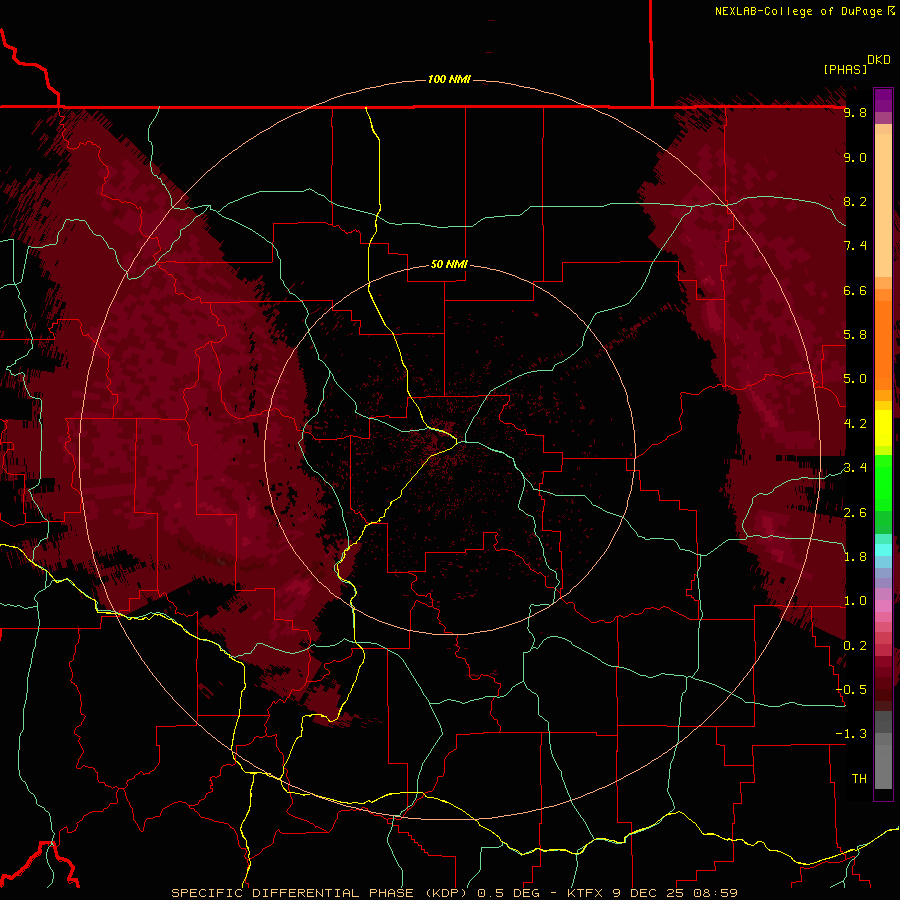Image resolution: width=900 pixels, height=900 pixels.
Task: Click the 5.8 value on the color scale
Action: click(855, 335)
